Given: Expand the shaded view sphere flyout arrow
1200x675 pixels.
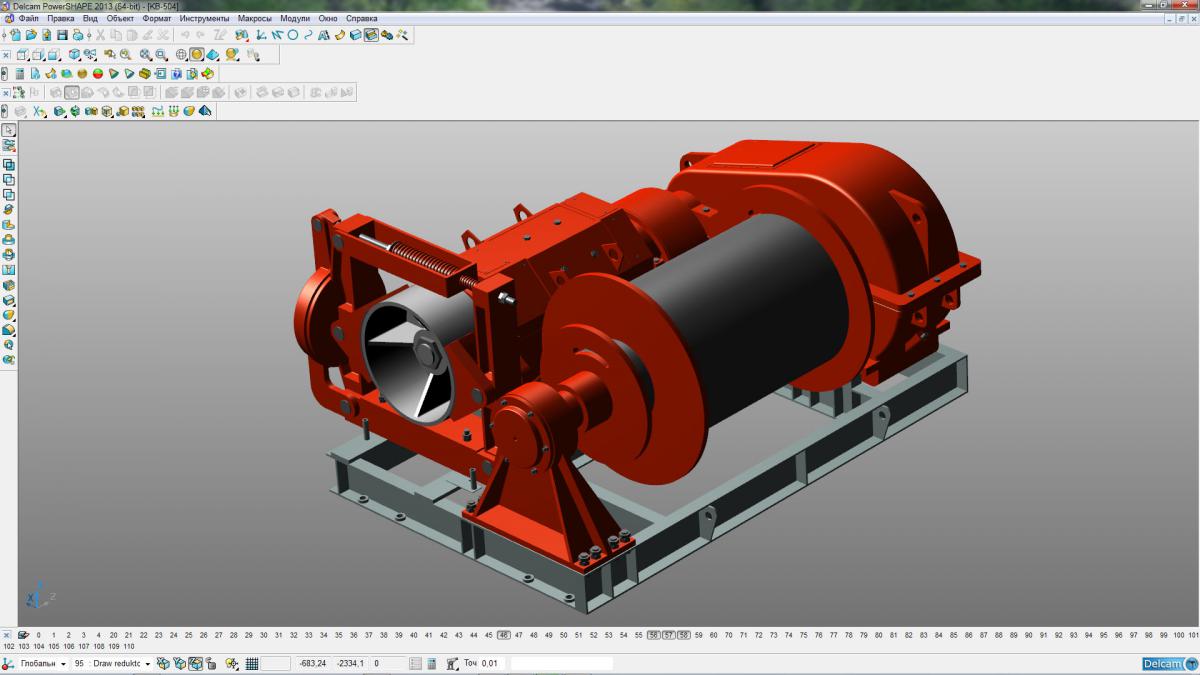Looking at the screenshot, I should point(204,61).
